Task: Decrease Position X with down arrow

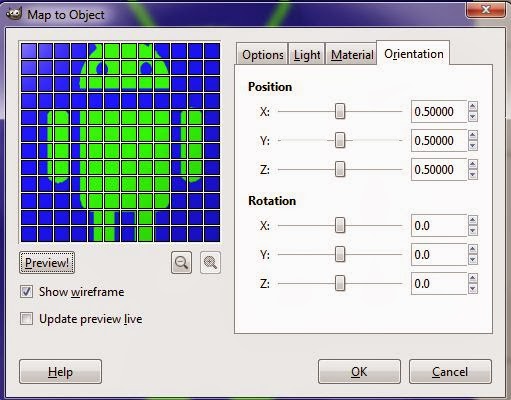Action: 473,117
